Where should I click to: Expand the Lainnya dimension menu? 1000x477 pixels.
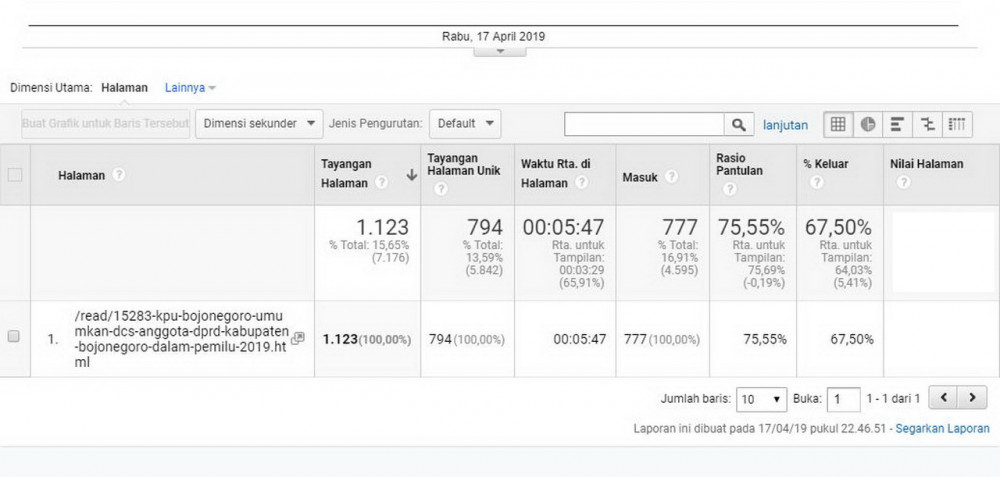click(190, 88)
